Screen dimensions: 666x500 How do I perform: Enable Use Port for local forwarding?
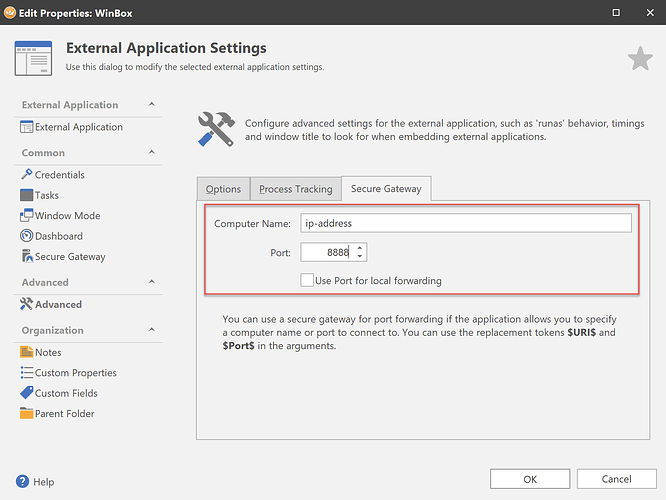(x=307, y=280)
